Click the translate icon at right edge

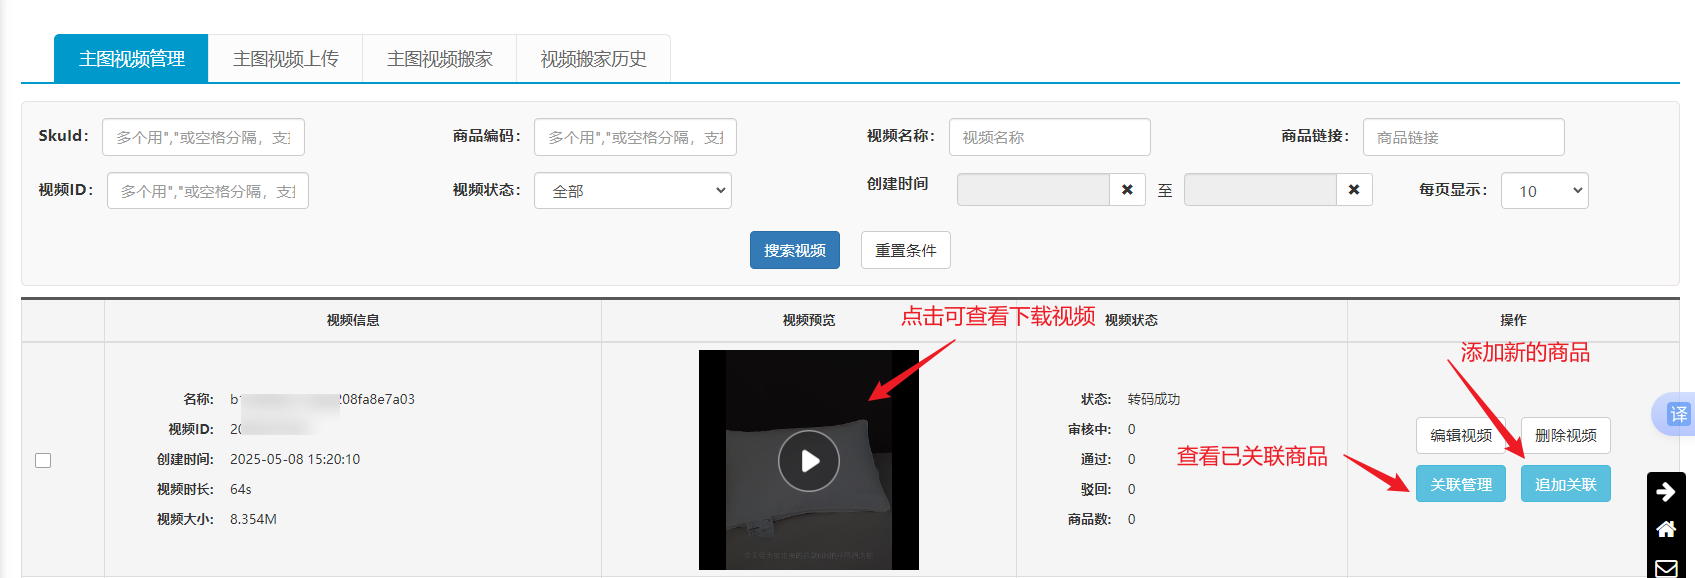1677,414
